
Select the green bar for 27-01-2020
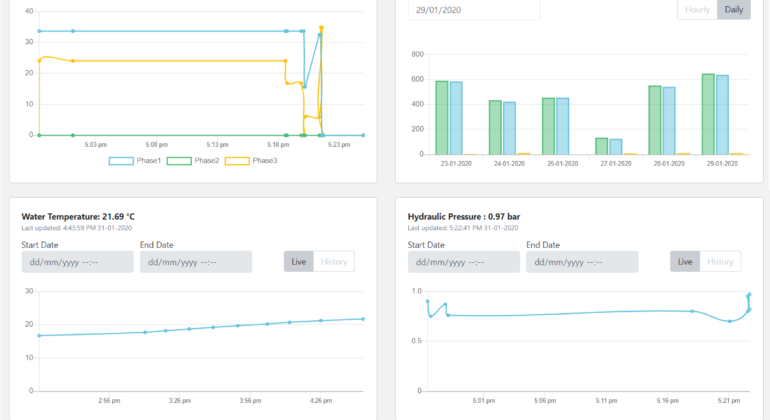tap(602, 146)
